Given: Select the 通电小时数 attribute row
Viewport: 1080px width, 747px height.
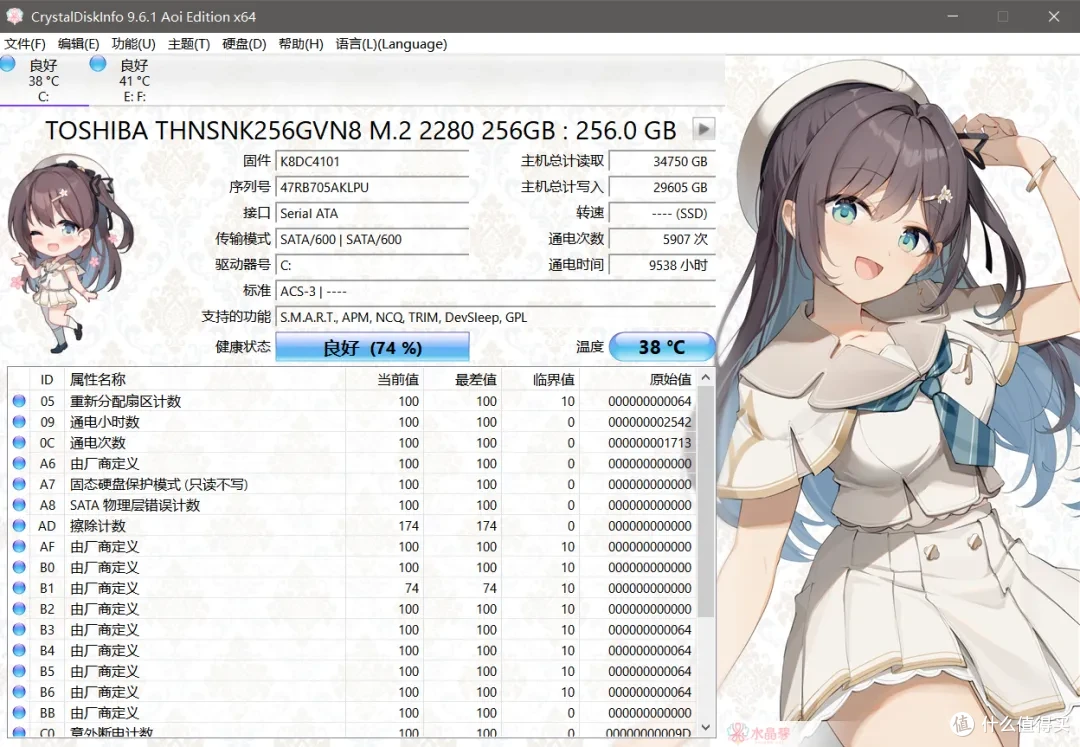Looking at the screenshot, I should [x=352, y=421].
